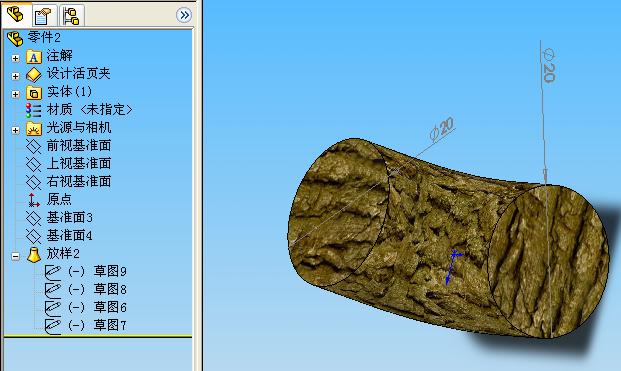Click the 上视基准面 plane icon
Viewport: 621px width, 371px height.
(34, 164)
